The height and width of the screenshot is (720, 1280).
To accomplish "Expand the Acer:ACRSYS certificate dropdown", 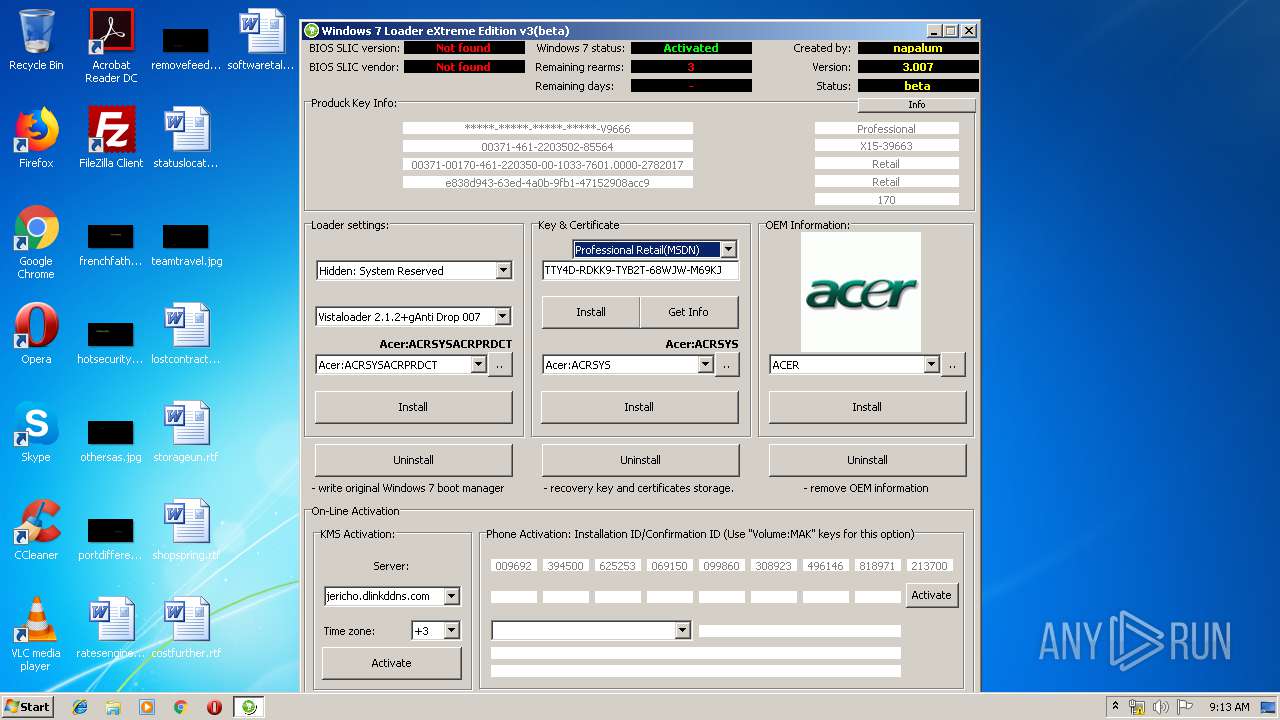I will [705, 365].
